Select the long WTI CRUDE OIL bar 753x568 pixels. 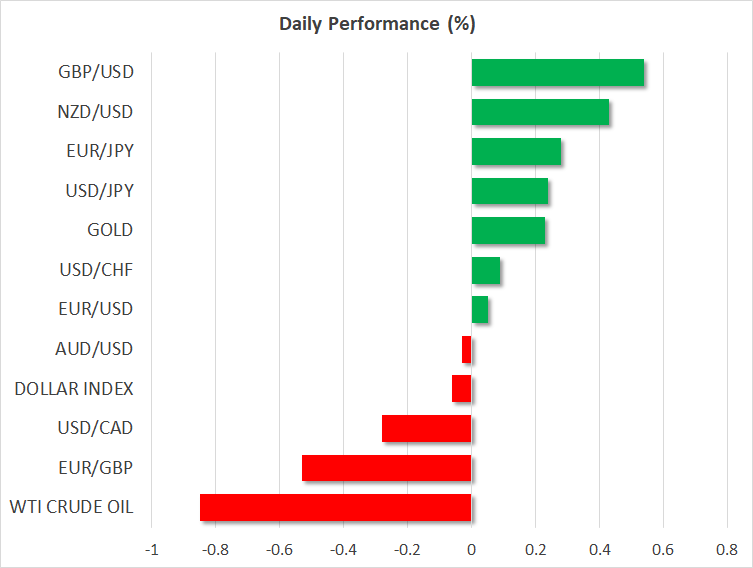point(335,507)
